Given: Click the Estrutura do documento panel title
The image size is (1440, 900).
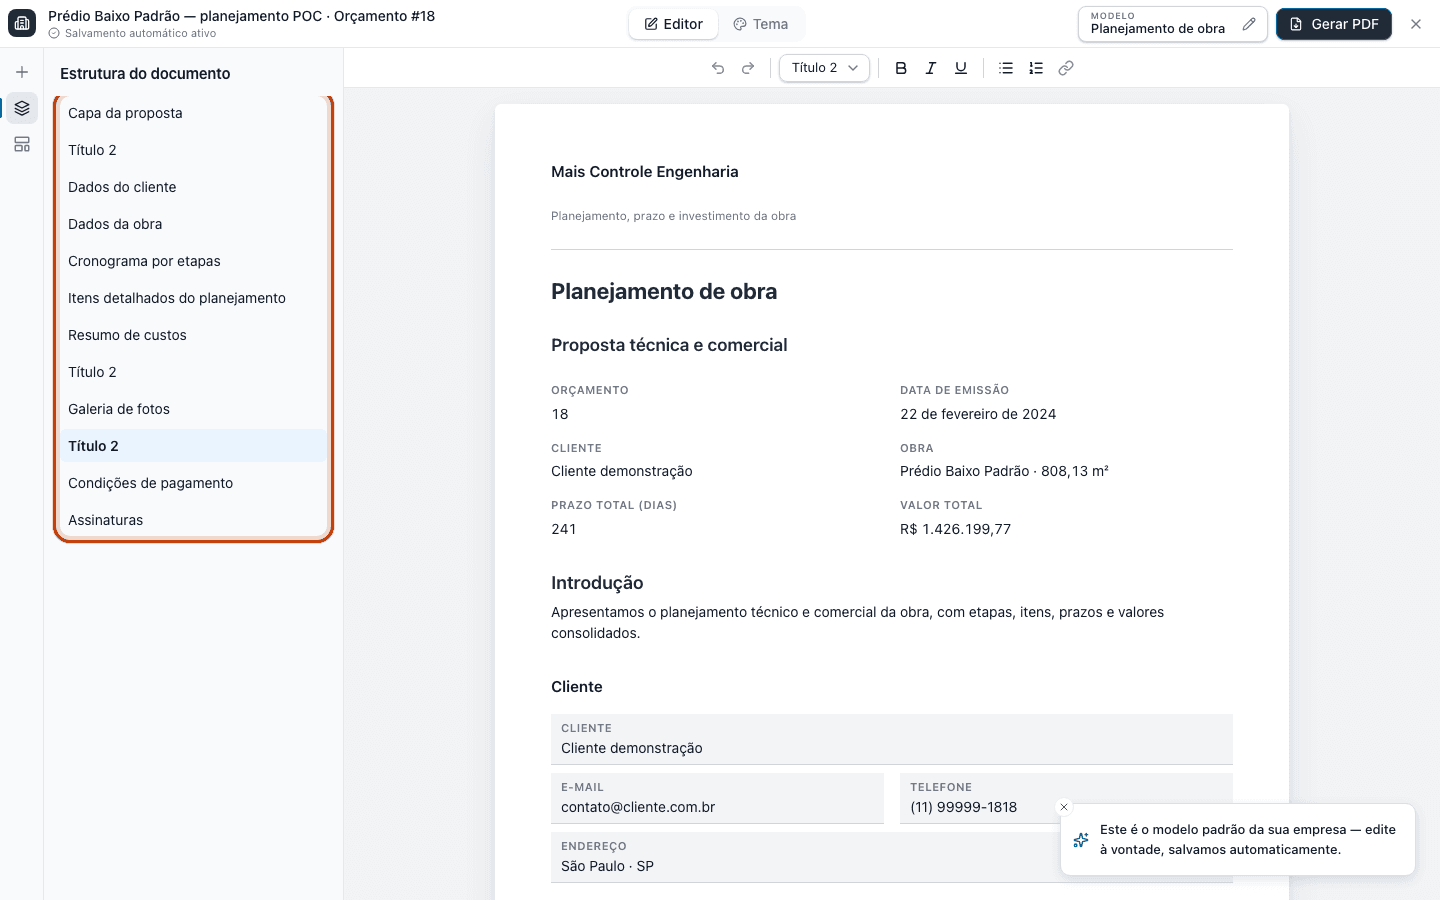Looking at the screenshot, I should pos(145,73).
